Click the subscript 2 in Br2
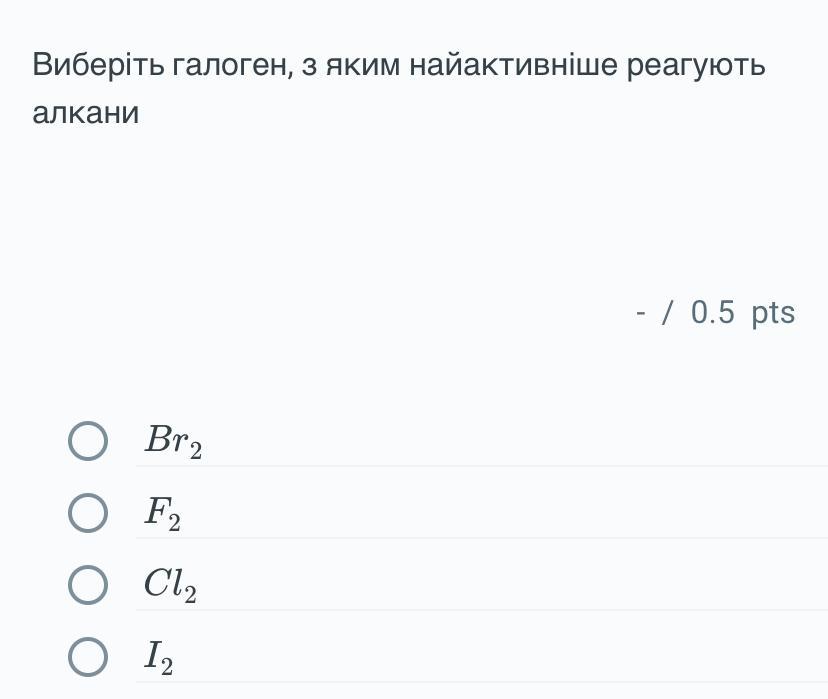Image resolution: width=828 pixels, height=699 pixels. [196, 451]
